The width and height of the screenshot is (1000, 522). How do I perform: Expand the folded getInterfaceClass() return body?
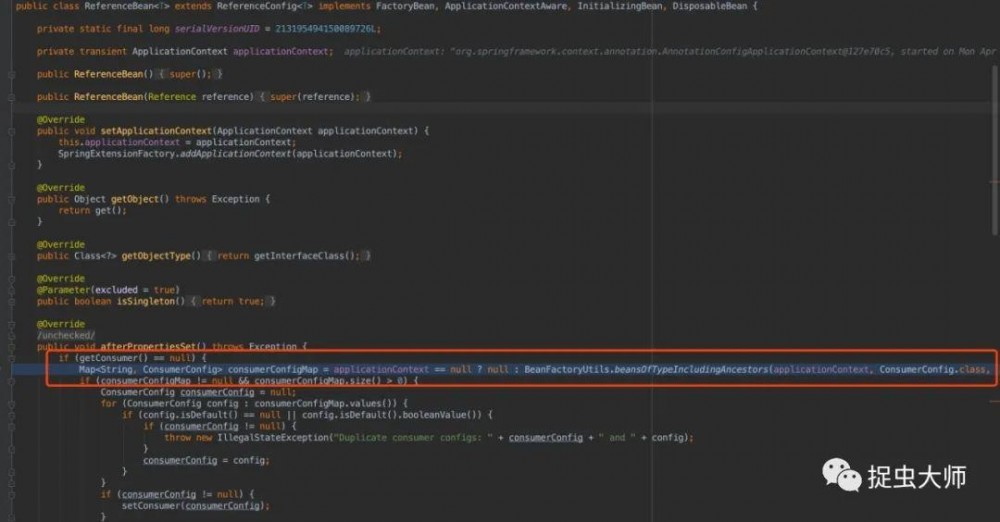(288, 256)
